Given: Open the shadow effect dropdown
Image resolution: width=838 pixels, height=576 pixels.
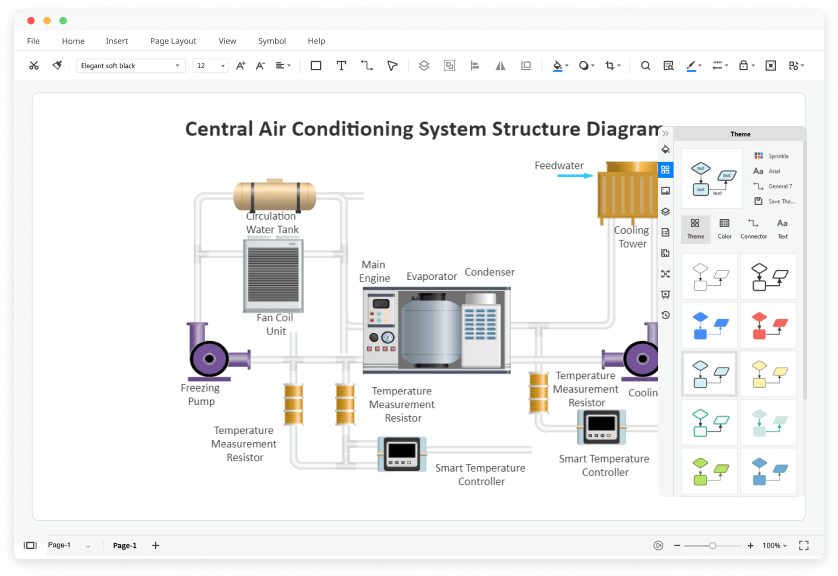Looking at the screenshot, I should click(586, 66).
